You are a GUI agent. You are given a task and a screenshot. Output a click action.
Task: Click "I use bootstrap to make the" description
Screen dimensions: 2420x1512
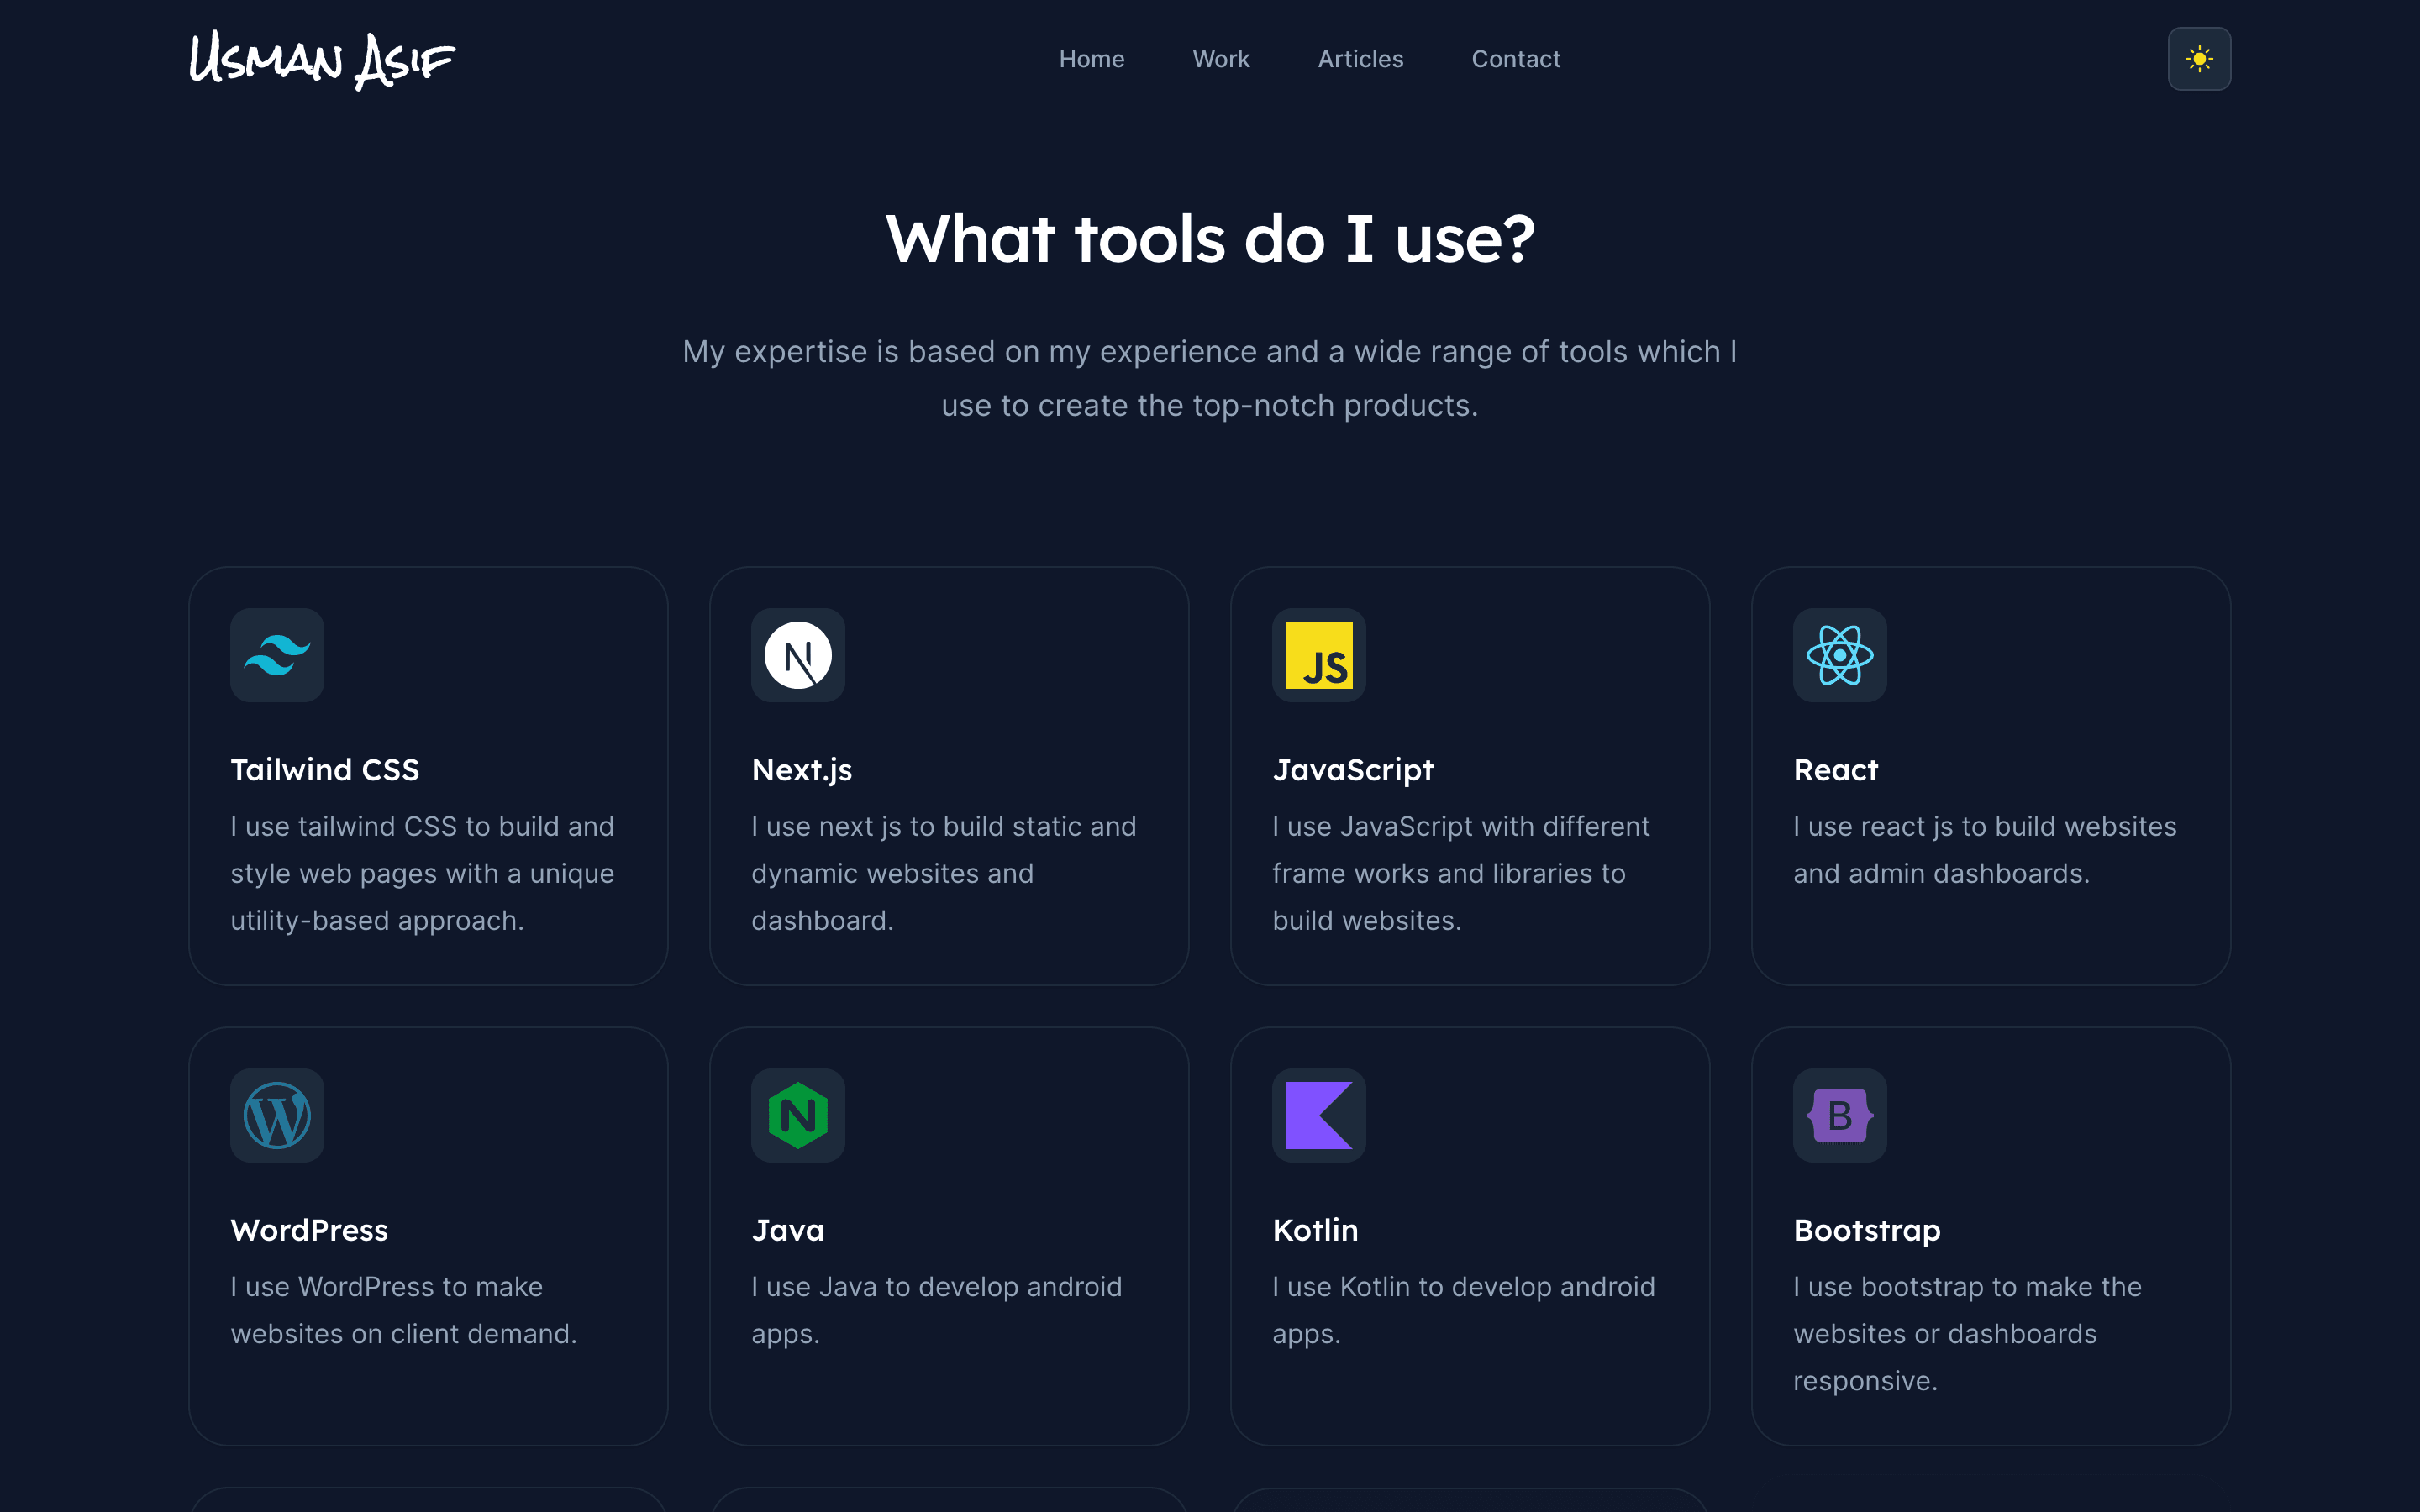click(x=1967, y=1333)
